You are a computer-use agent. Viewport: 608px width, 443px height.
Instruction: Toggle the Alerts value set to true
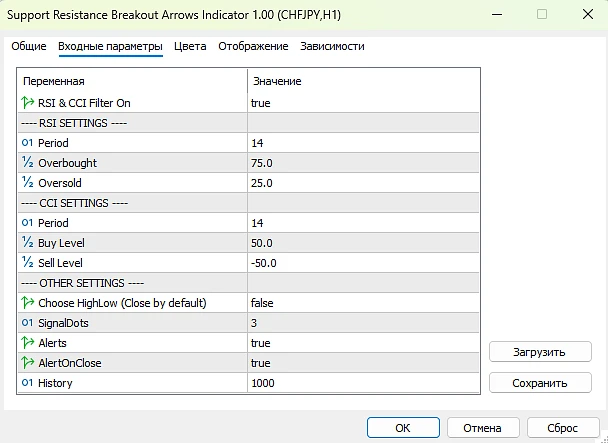coord(362,343)
